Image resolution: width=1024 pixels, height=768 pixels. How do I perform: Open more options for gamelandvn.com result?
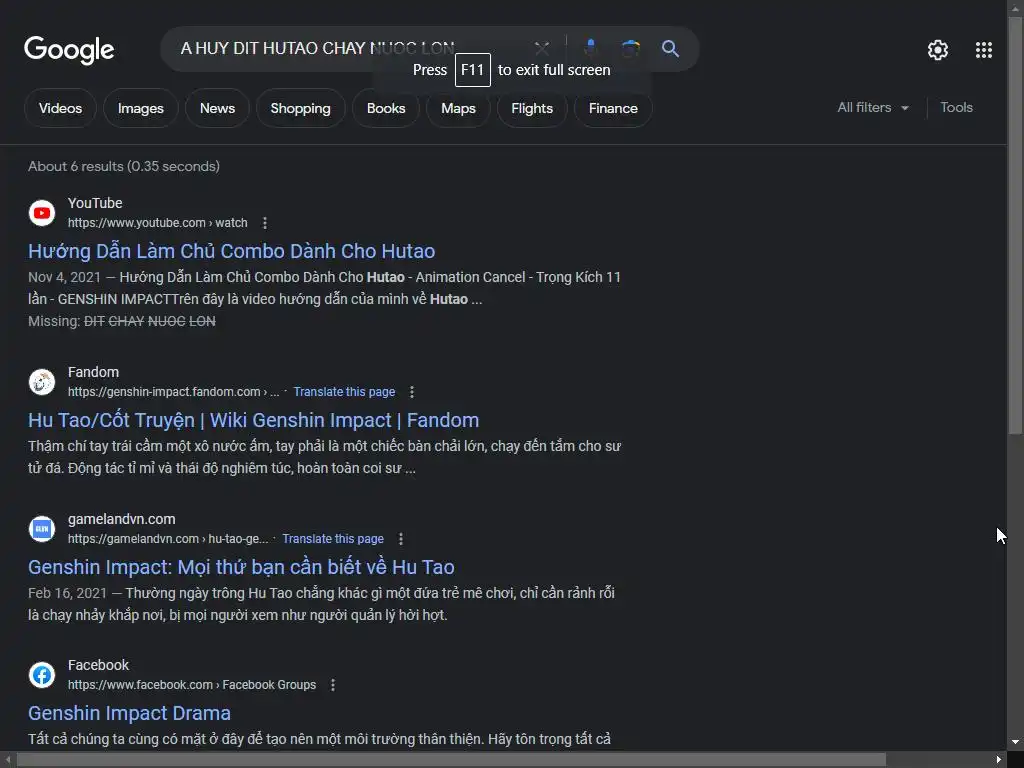[x=400, y=539]
